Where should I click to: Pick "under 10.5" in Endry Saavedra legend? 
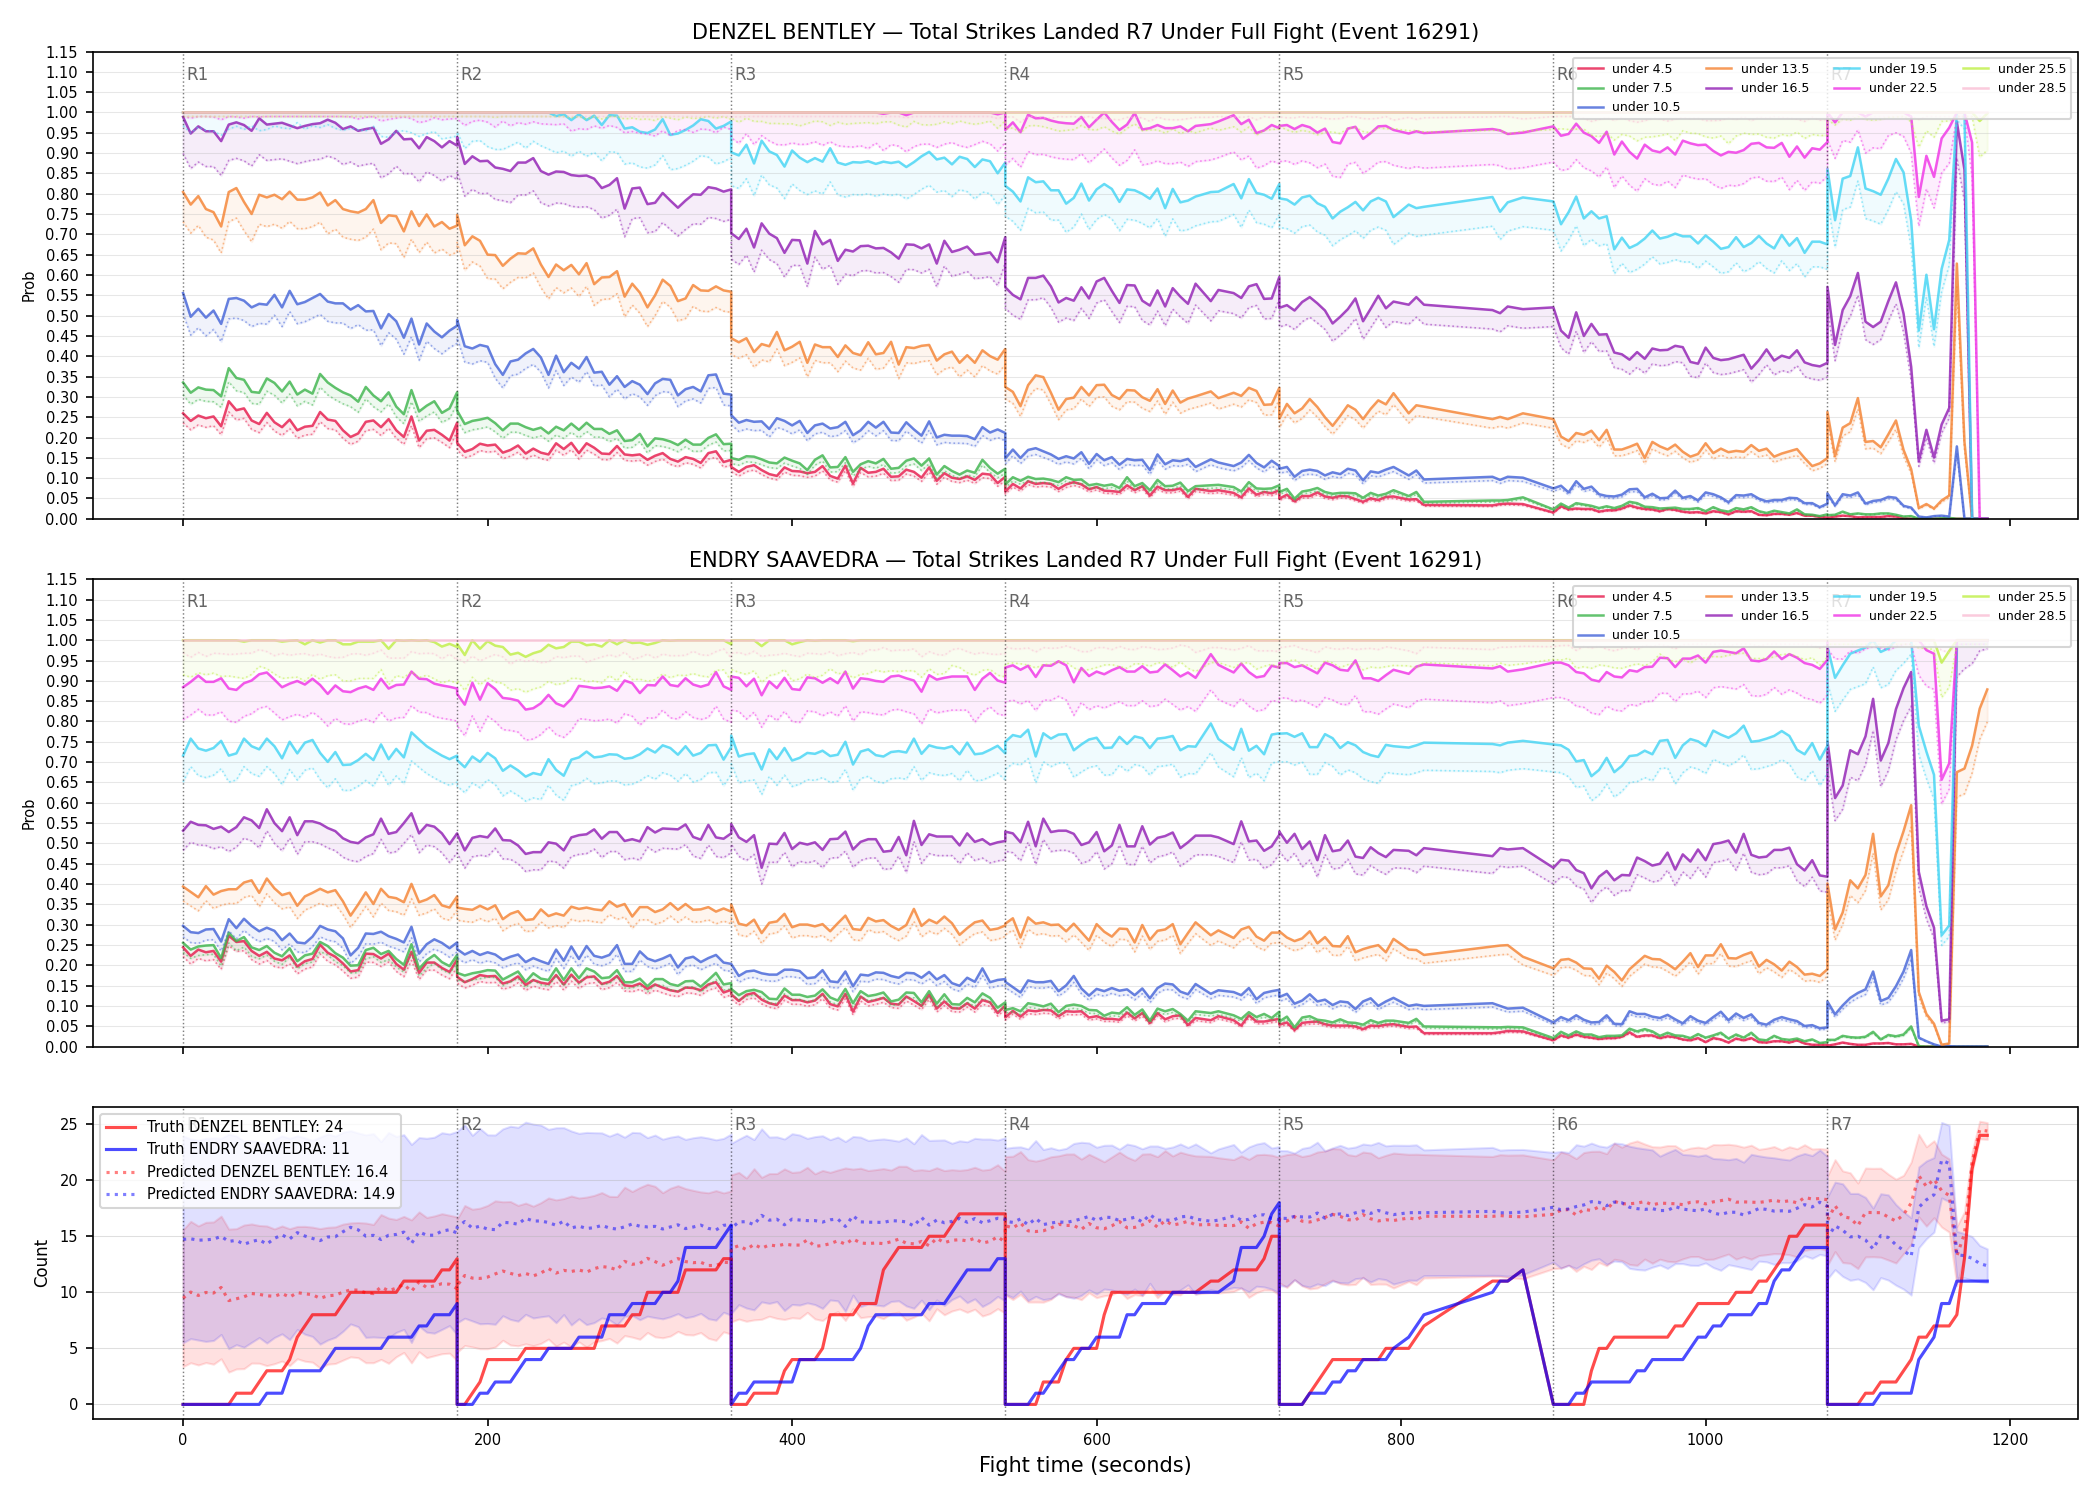pyautogui.click(x=1645, y=635)
